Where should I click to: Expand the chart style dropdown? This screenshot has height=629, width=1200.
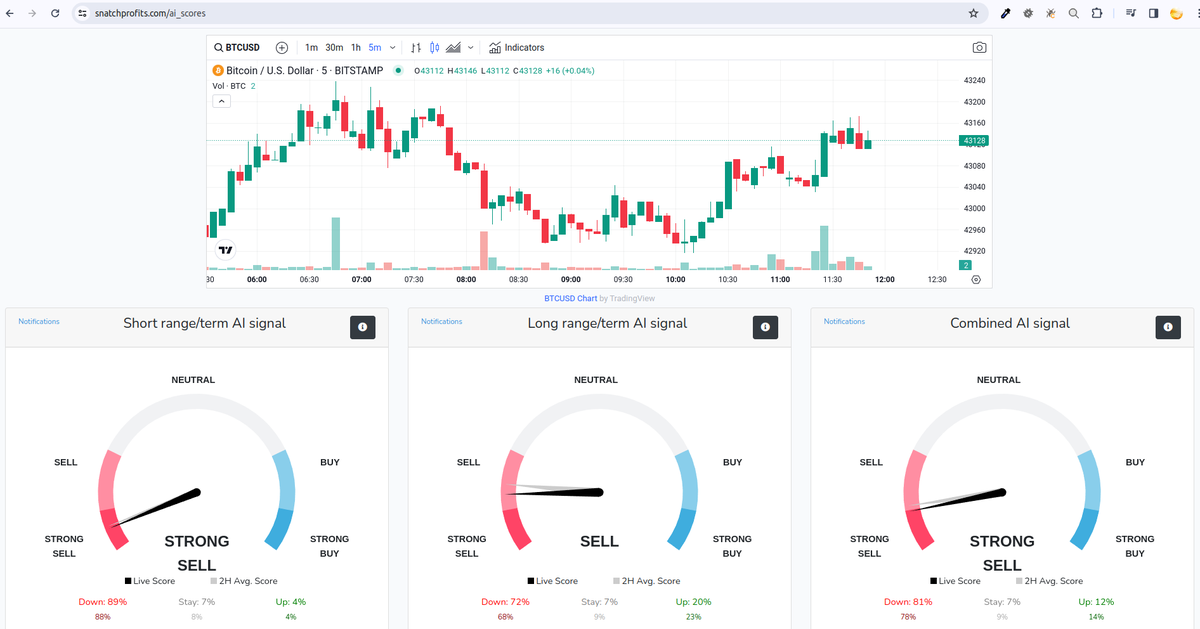470,47
